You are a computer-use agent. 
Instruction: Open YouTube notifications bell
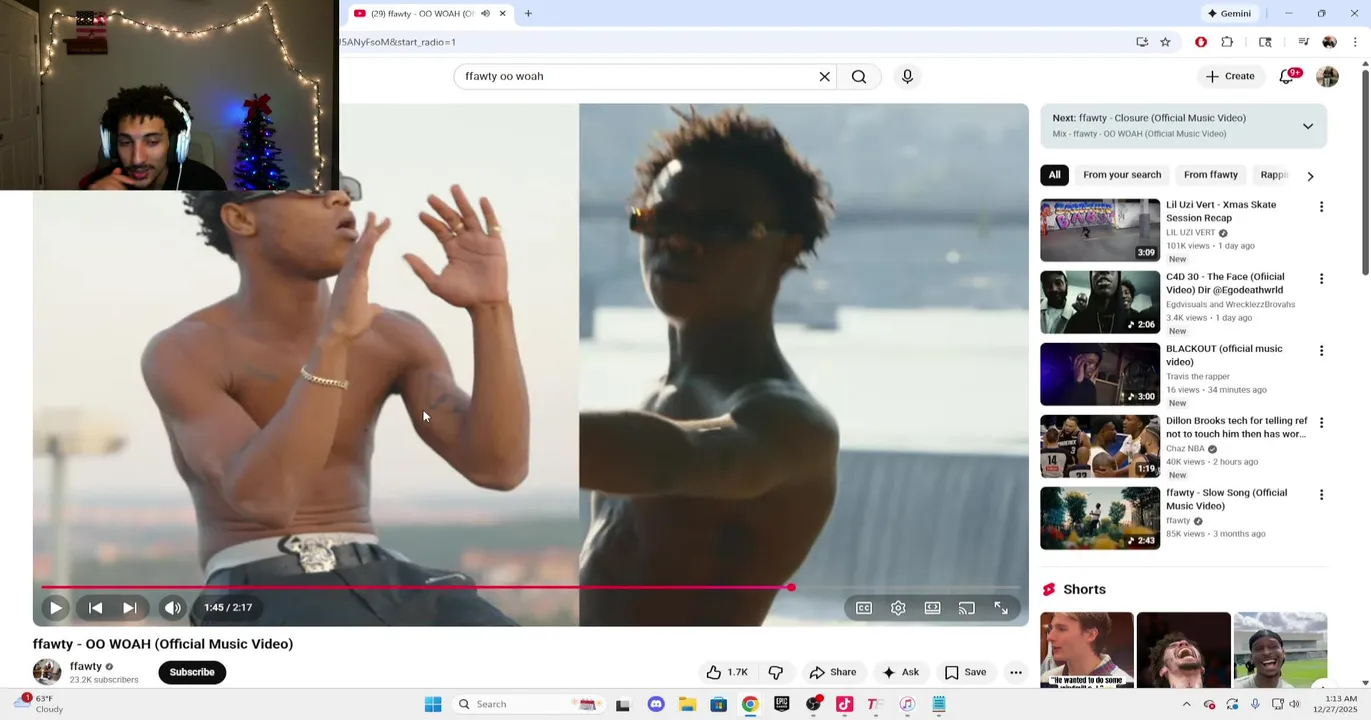tap(1287, 76)
